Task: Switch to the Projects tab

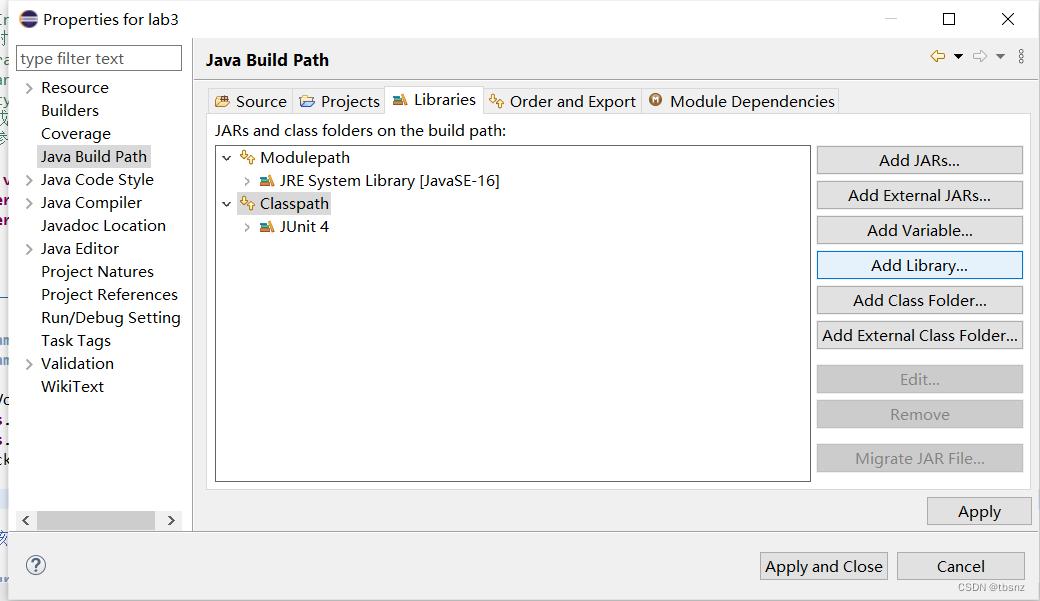Action: click(x=339, y=101)
